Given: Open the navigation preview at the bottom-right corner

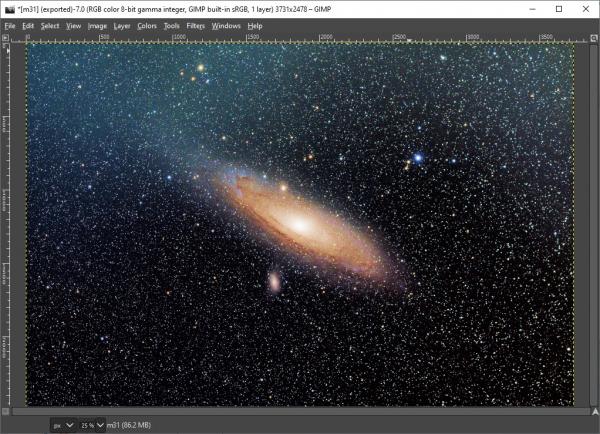Looking at the screenshot, I should click(595, 411).
